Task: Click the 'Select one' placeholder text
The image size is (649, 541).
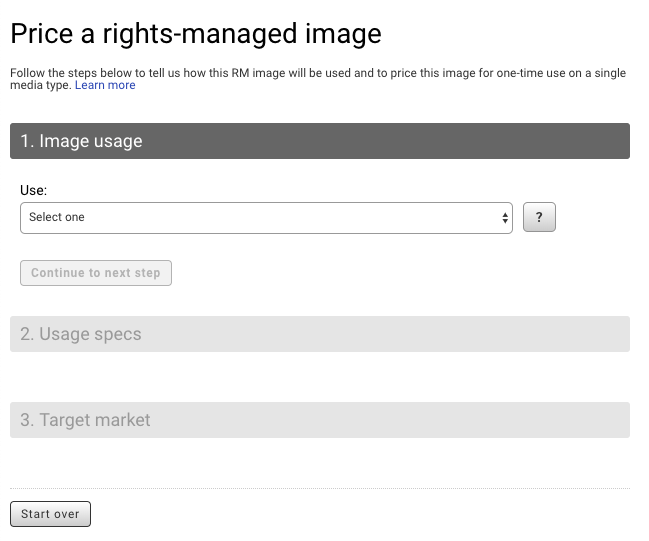Action: coord(57,217)
